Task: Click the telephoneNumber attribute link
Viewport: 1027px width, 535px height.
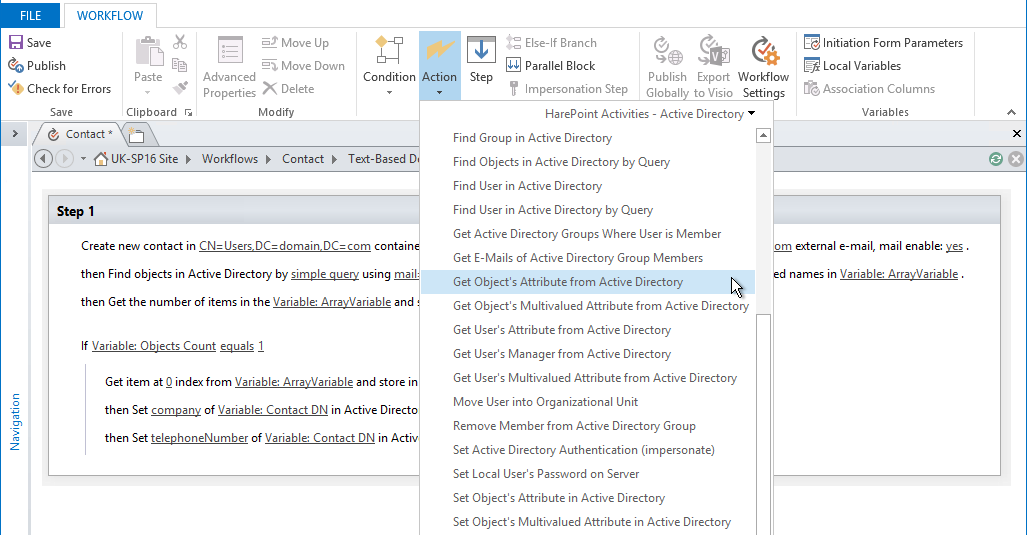Action: [200, 437]
